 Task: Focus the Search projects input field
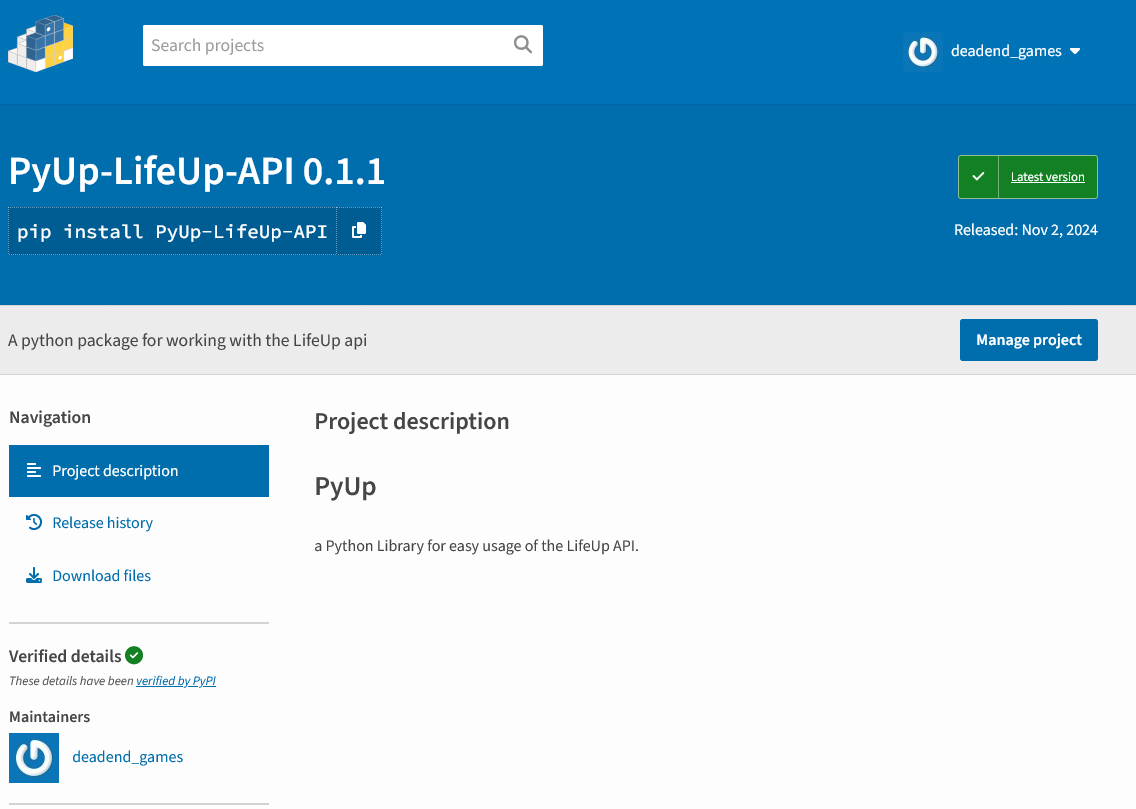[325, 45]
